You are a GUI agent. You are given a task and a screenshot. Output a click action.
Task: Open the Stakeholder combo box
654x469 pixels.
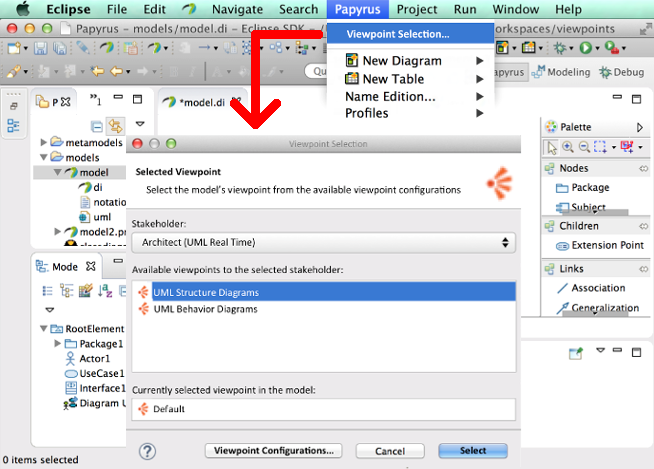[x=324, y=242]
